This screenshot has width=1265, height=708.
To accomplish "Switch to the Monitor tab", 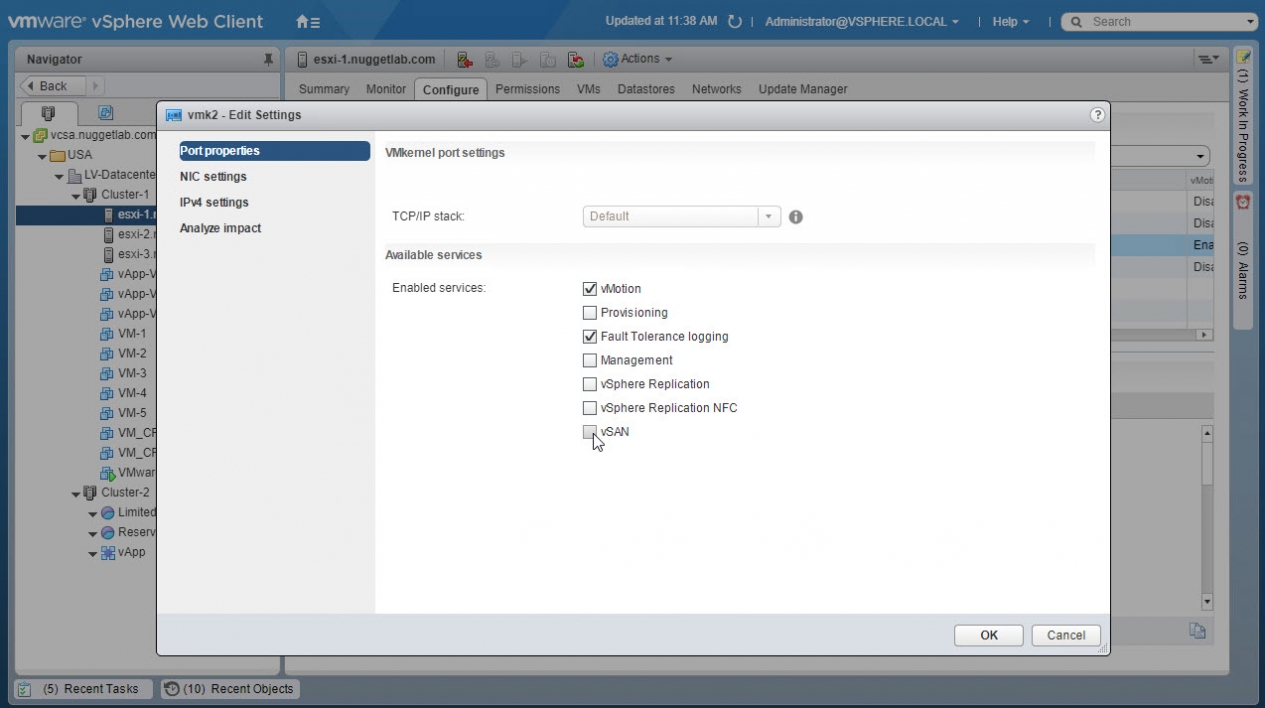I will pos(386,89).
